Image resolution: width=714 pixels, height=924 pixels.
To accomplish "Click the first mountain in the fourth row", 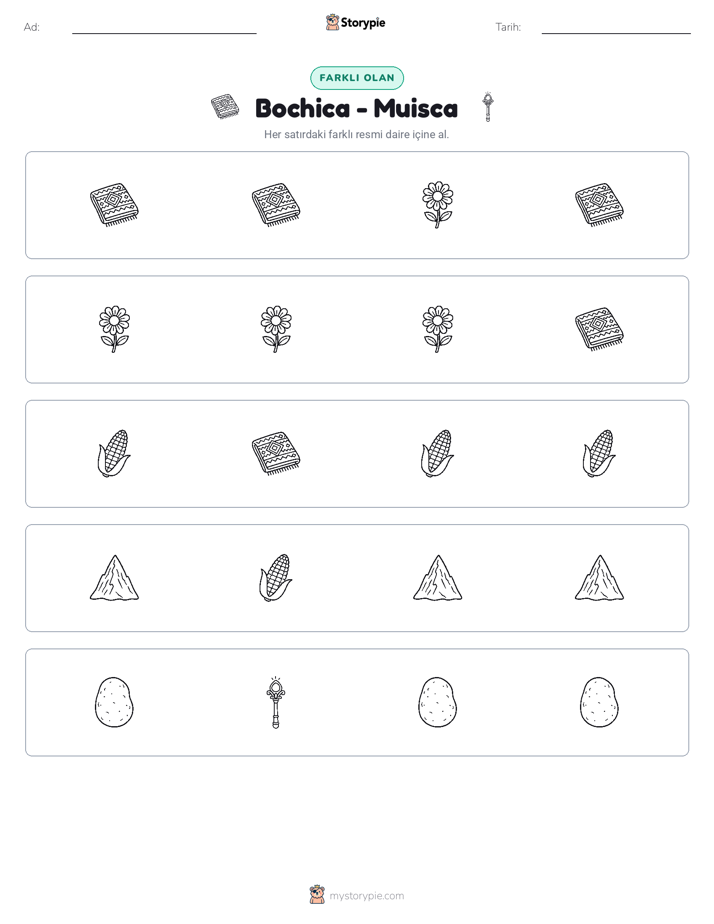I will click(x=114, y=578).
